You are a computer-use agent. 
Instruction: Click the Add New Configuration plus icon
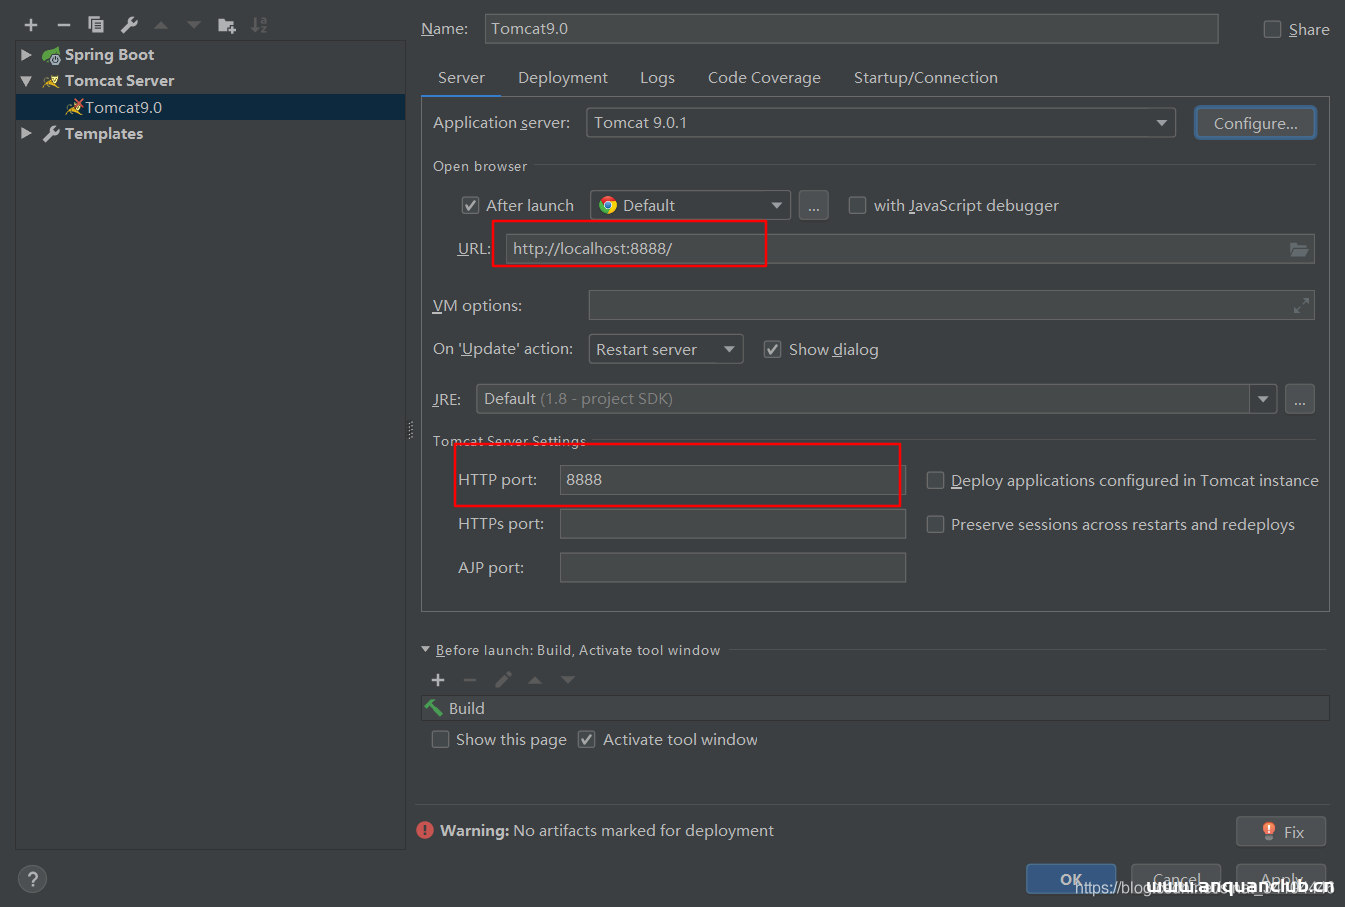(x=31, y=25)
